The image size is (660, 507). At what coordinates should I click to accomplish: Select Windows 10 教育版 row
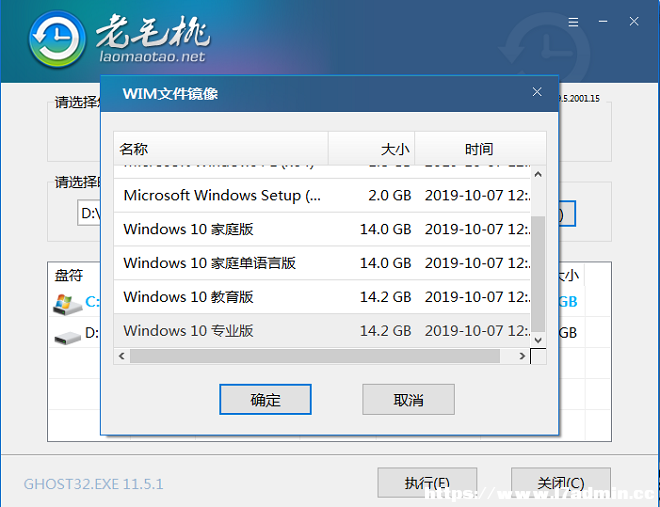tap(322, 297)
